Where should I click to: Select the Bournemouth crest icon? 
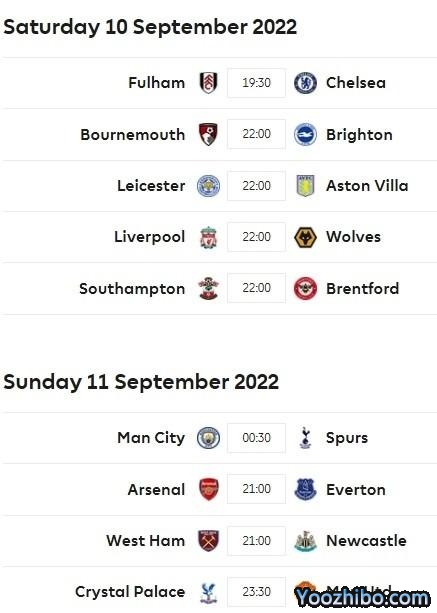(208, 134)
